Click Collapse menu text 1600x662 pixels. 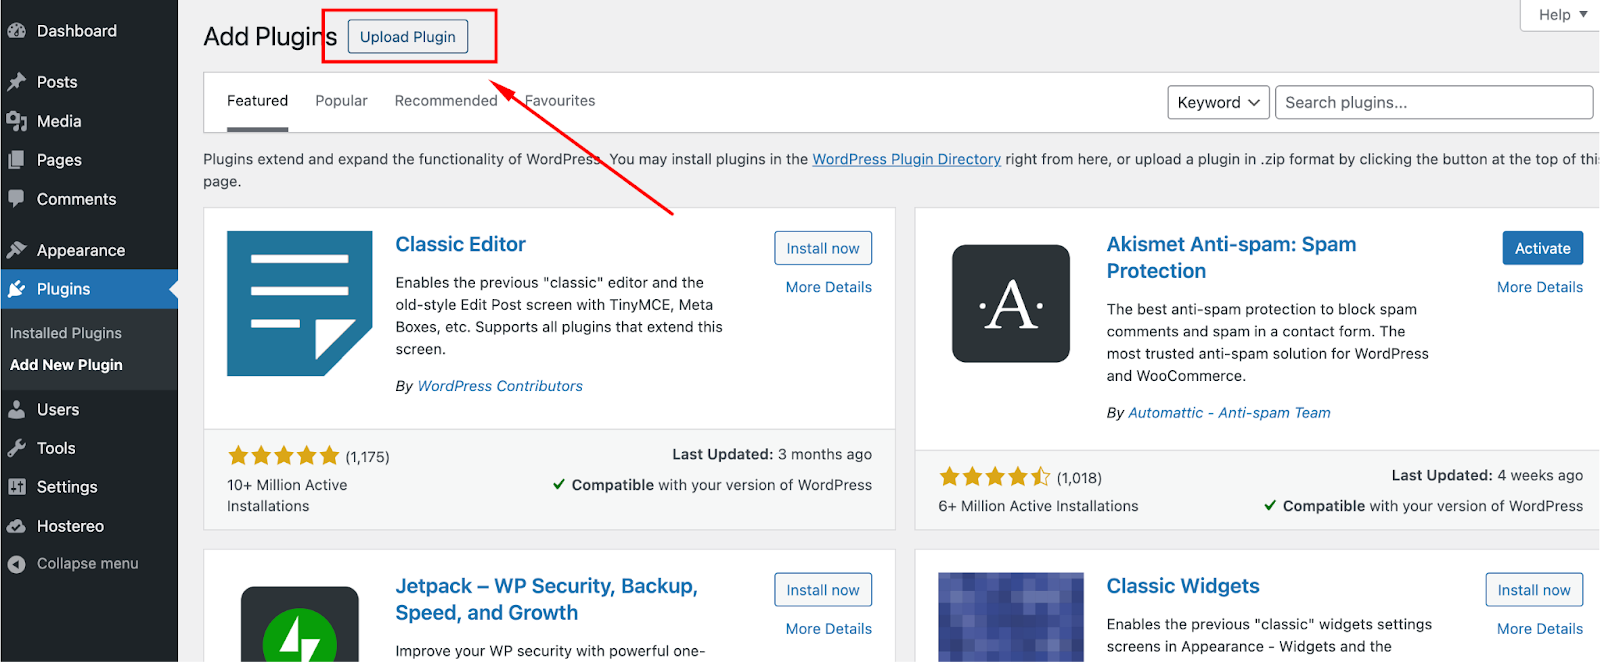click(88, 564)
